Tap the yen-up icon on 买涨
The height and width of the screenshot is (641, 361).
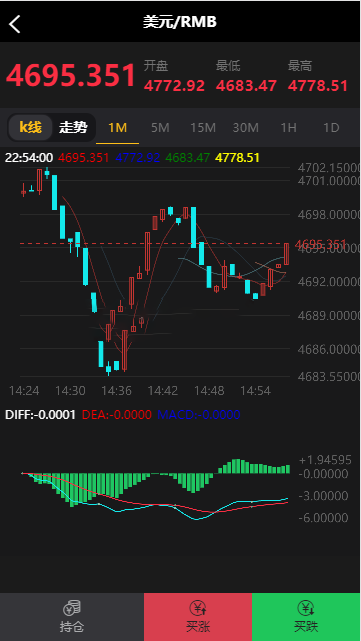pyautogui.click(x=198, y=608)
